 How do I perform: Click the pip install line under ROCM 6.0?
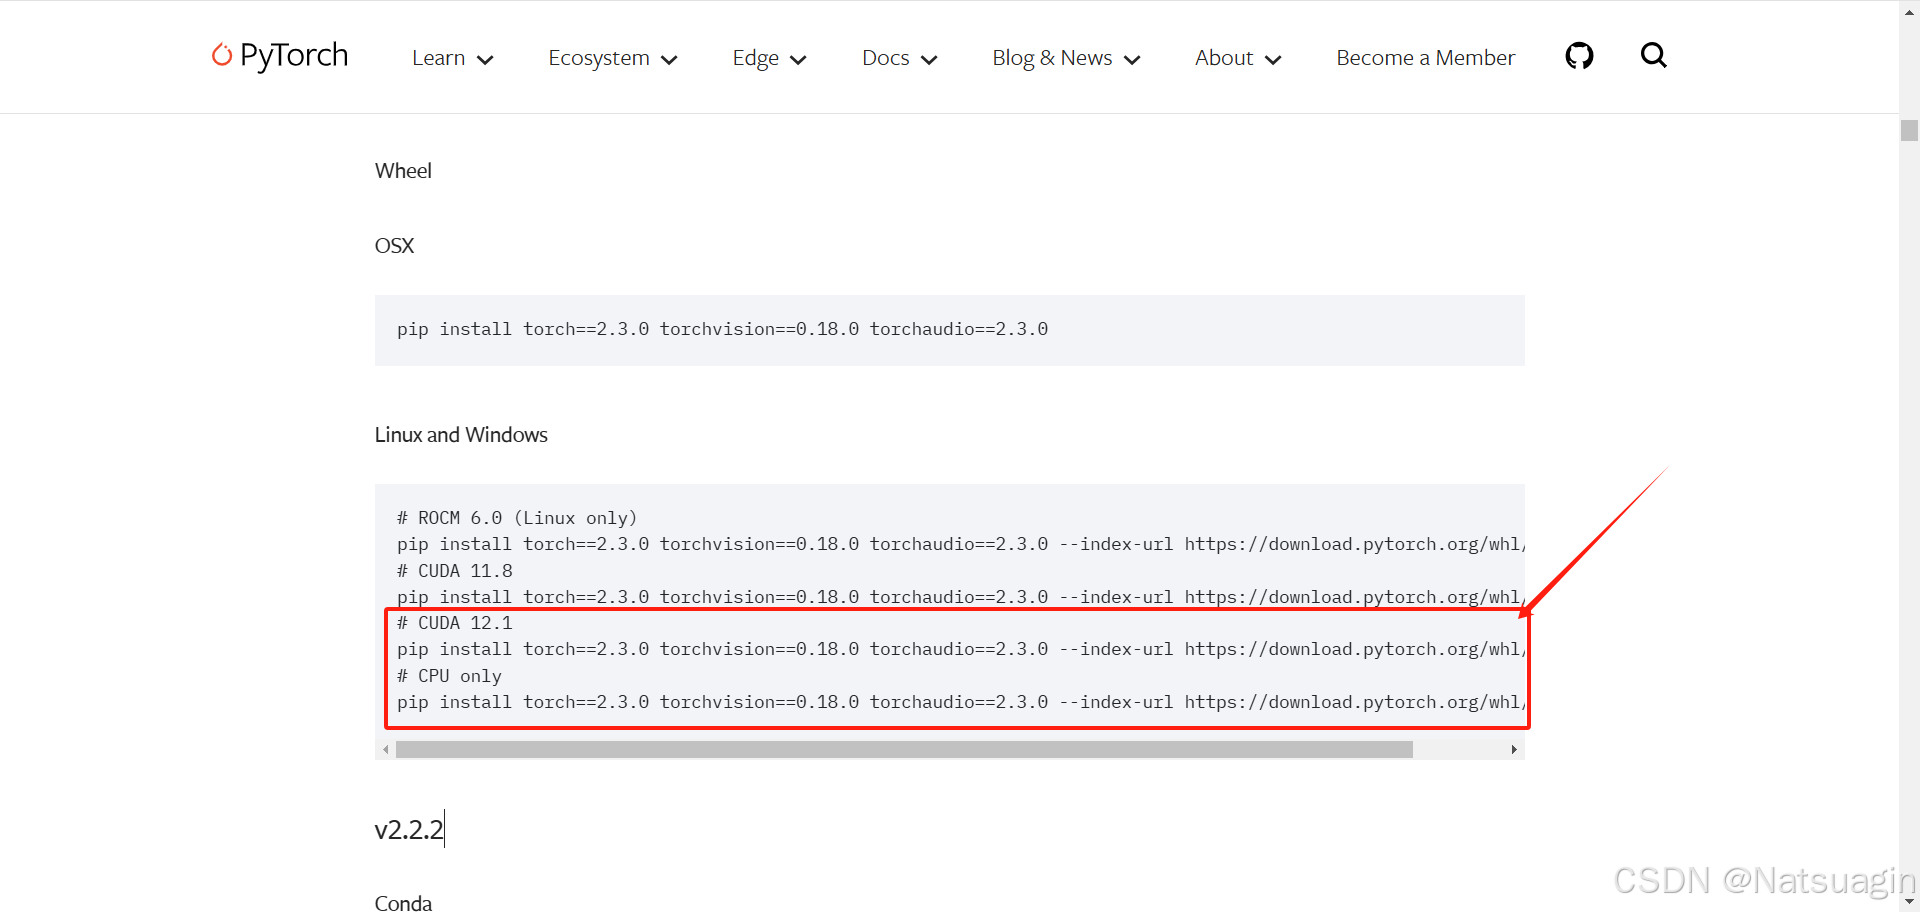coord(960,544)
